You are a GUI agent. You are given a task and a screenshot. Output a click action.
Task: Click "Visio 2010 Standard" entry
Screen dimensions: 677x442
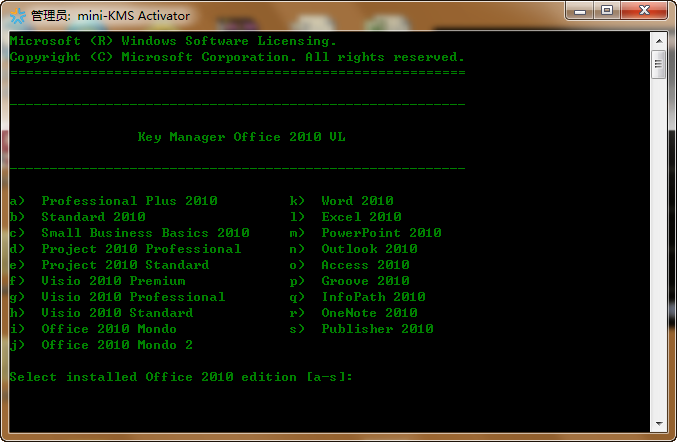point(117,313)
